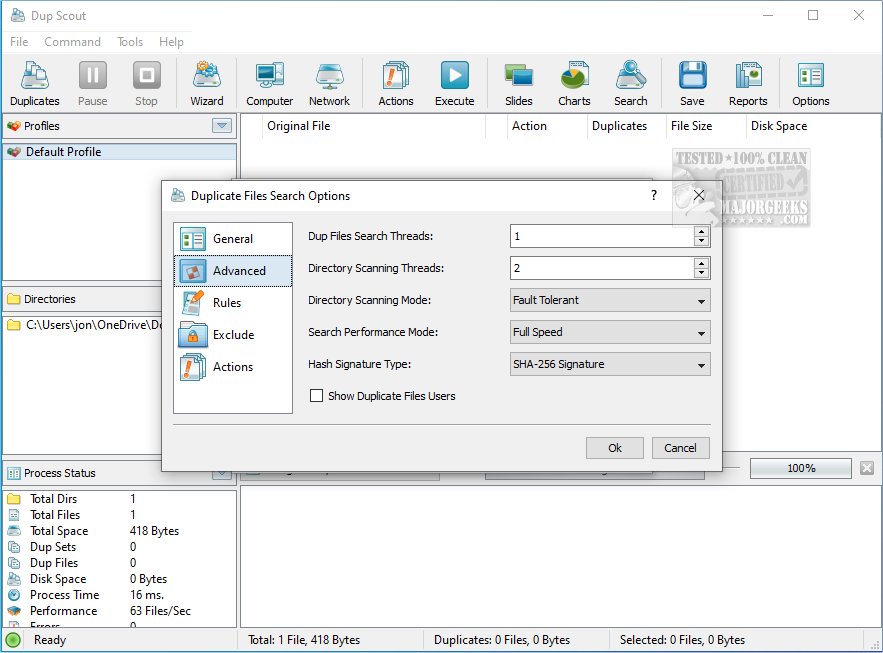883x653 pixels.
Task: Select the Default Profile entry
Action: point(119,152)
